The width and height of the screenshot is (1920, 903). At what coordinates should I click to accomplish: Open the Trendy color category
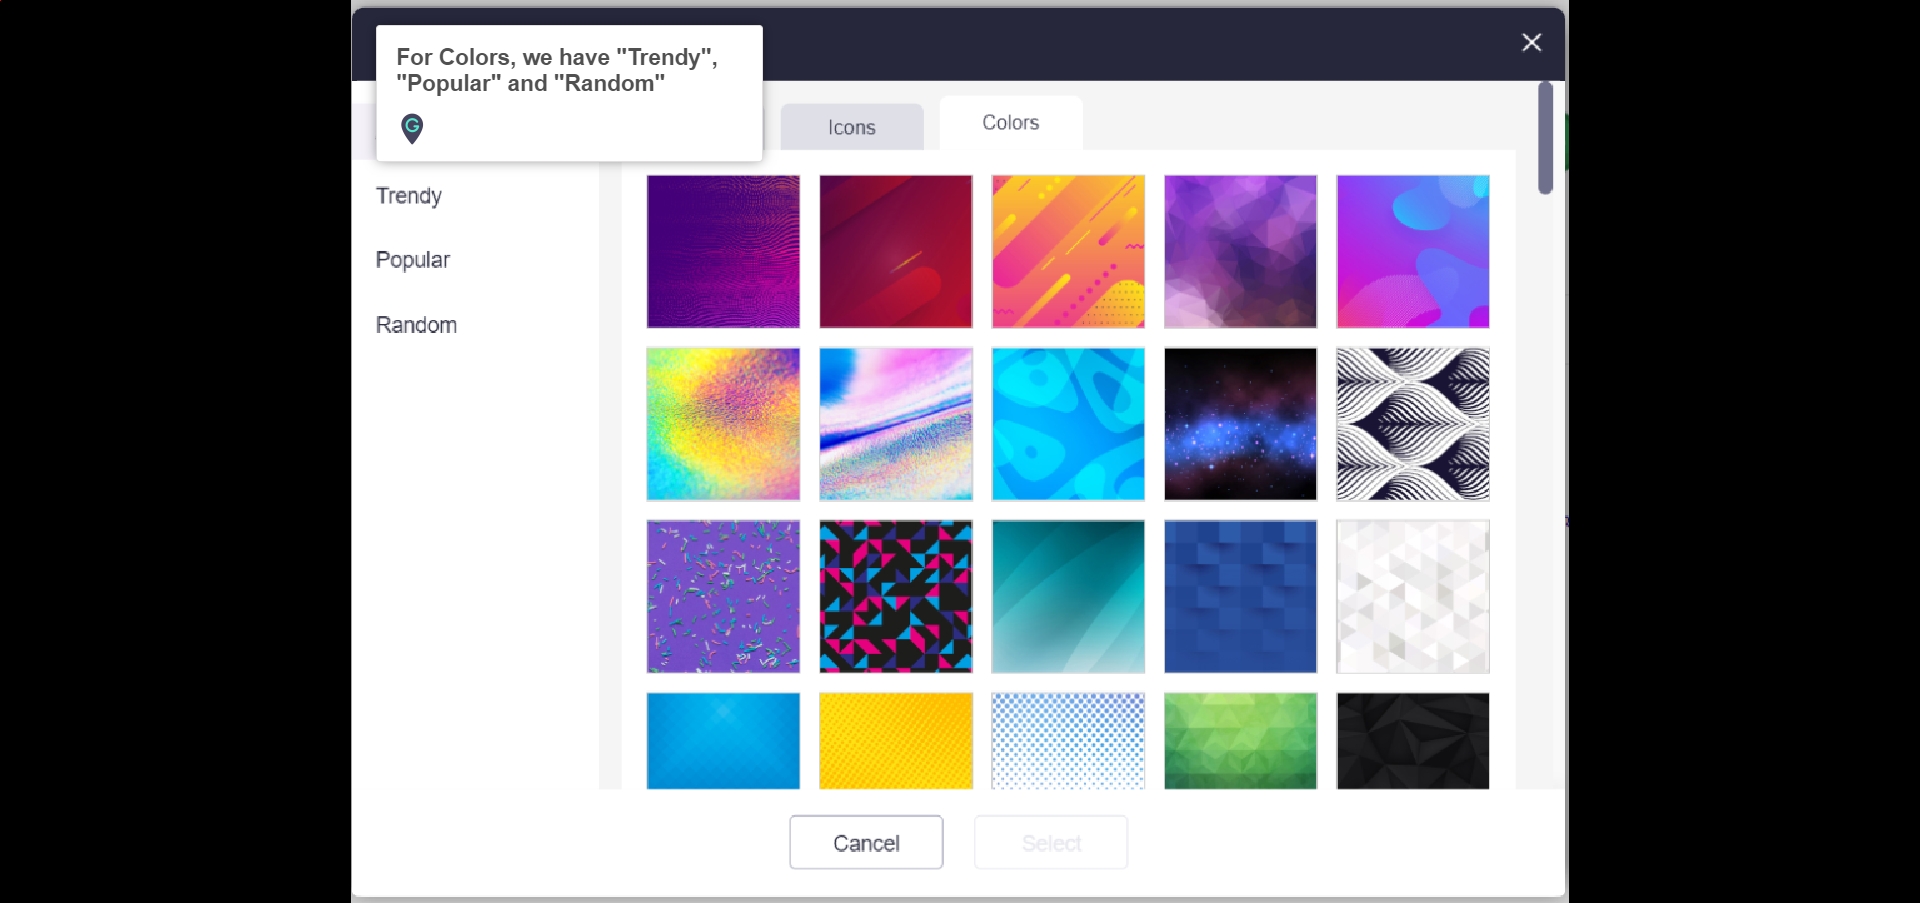point(409,196)
